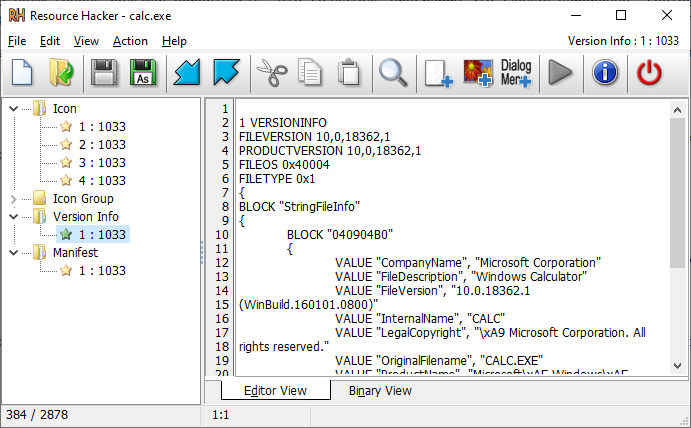
Task: Collapse the Manifest tree node
Action: click(x=14, y=253)
